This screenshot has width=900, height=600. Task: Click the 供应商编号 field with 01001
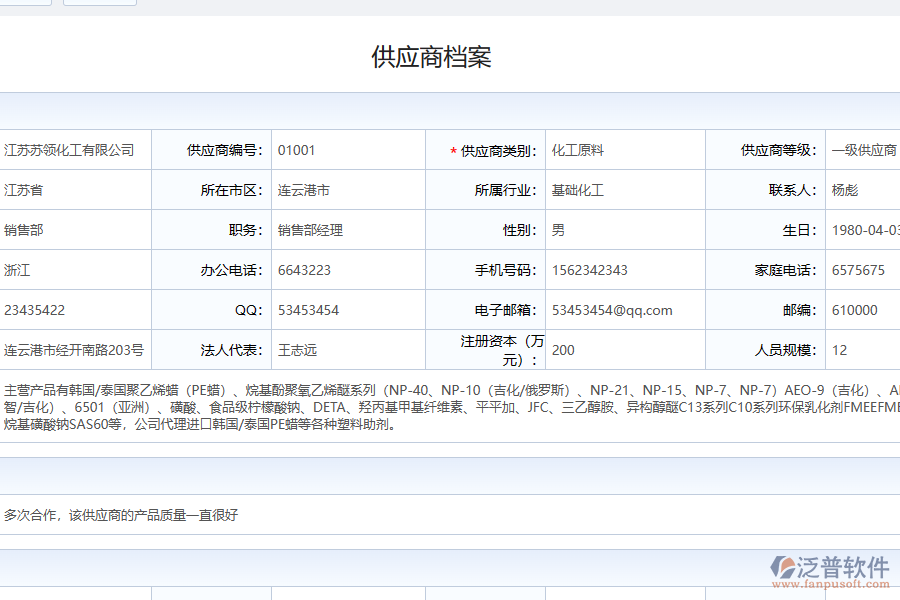point(330,149)
